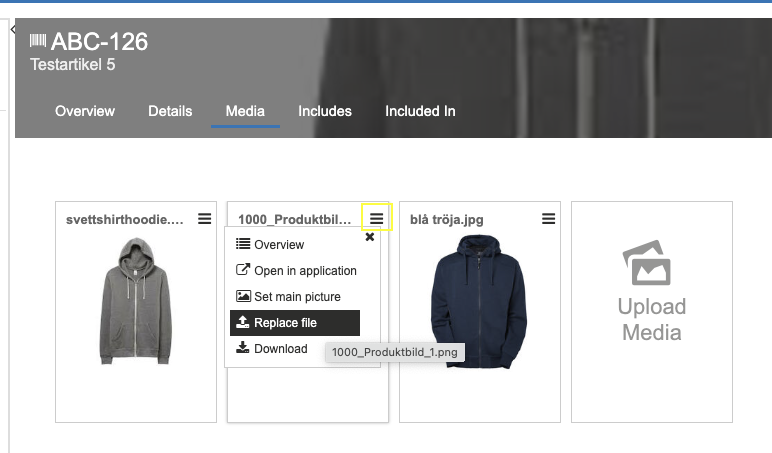Click the Replace file upload icon
Image resolution: width=772 pixels, height=453 pixels.
(243, 322)
